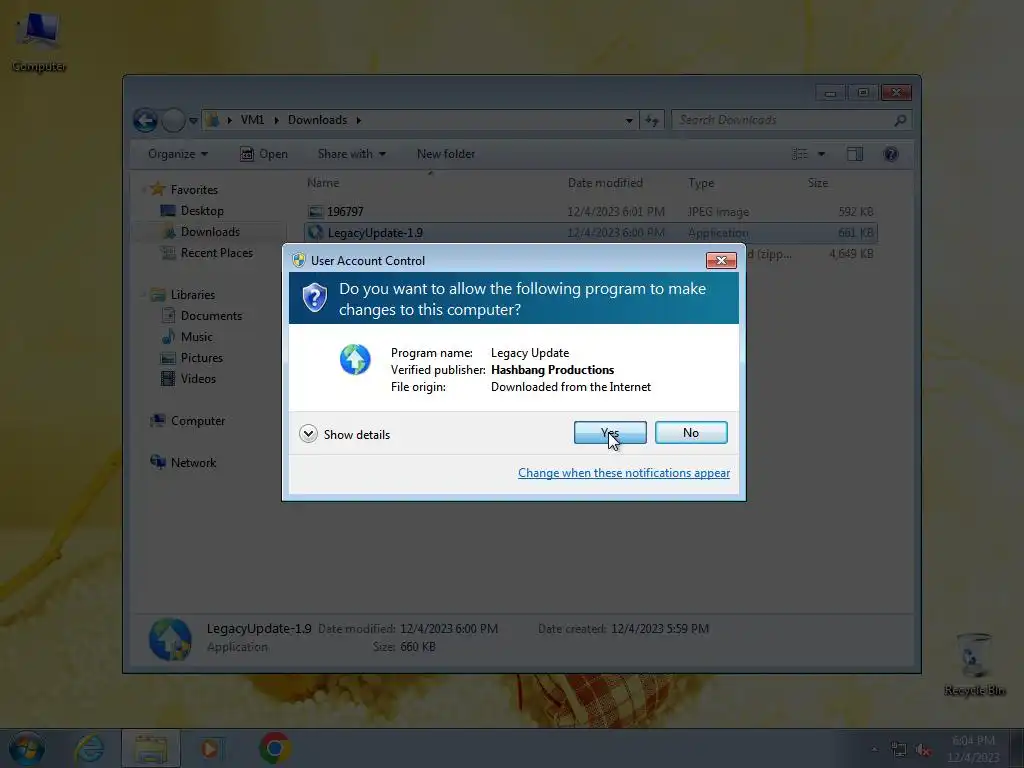This screenshot has height=768, width=1024.
Task: Open the Windows Start button
Action: [x=27, y=748]
